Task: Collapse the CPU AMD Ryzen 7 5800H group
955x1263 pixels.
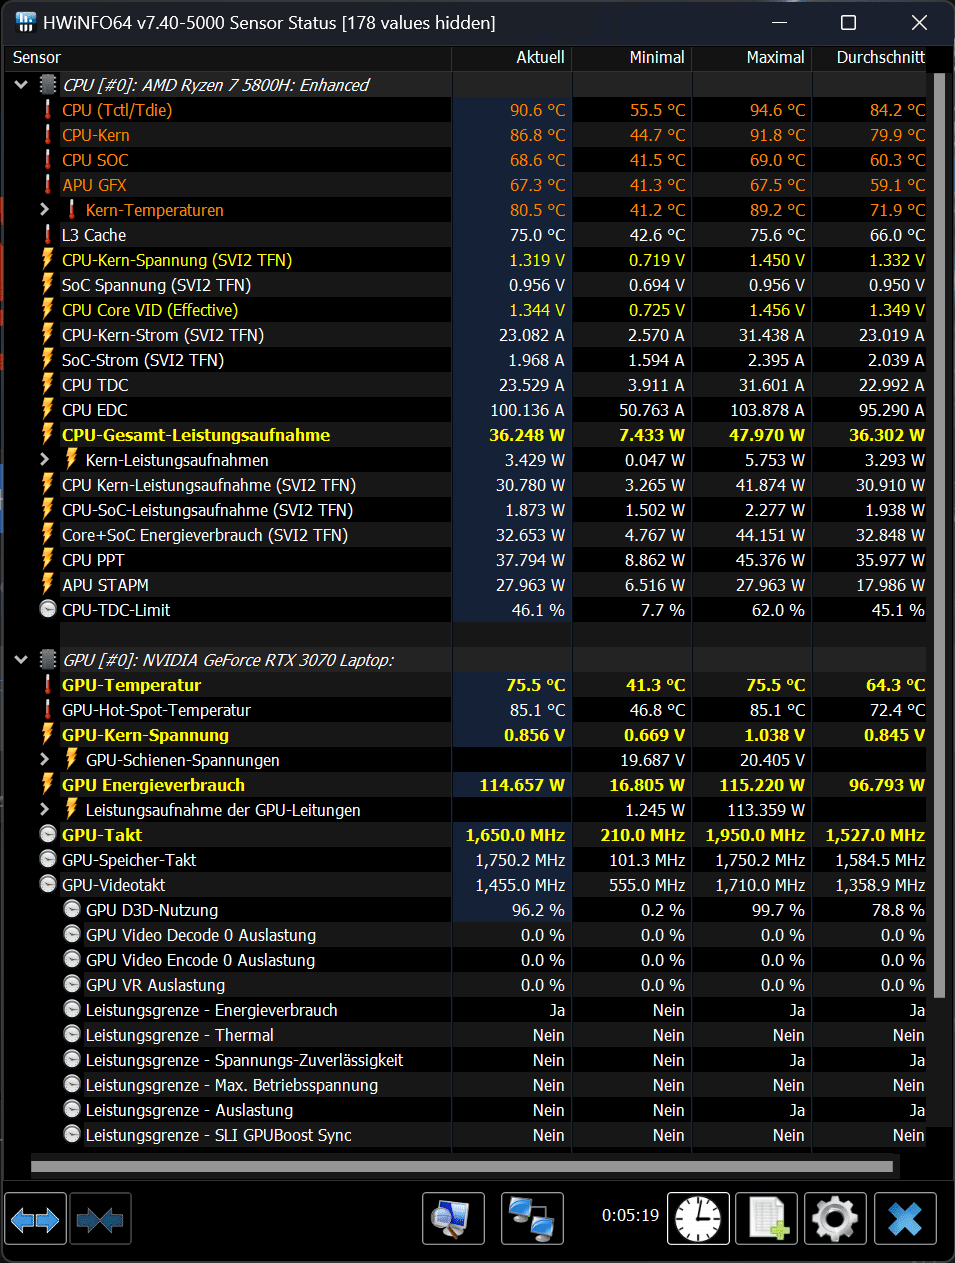Action: tap(21, 85)
